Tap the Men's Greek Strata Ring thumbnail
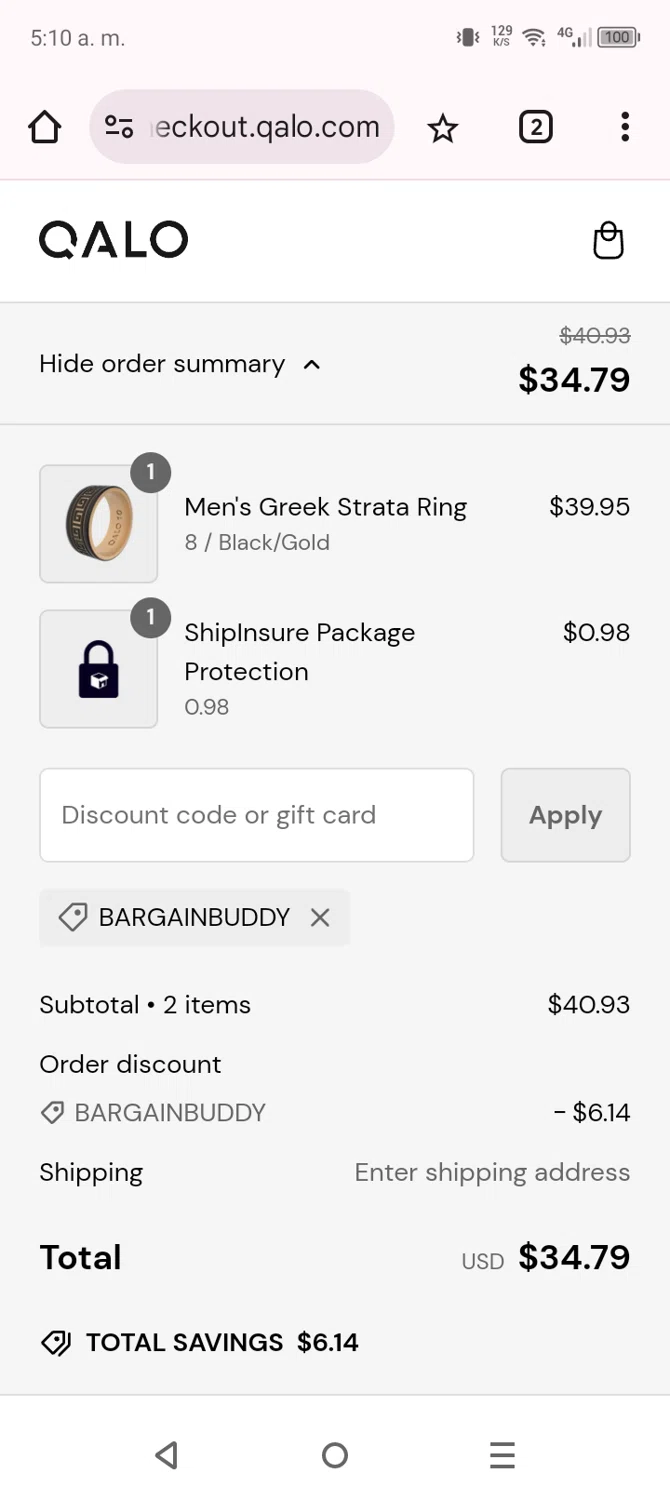 (98, 523)
